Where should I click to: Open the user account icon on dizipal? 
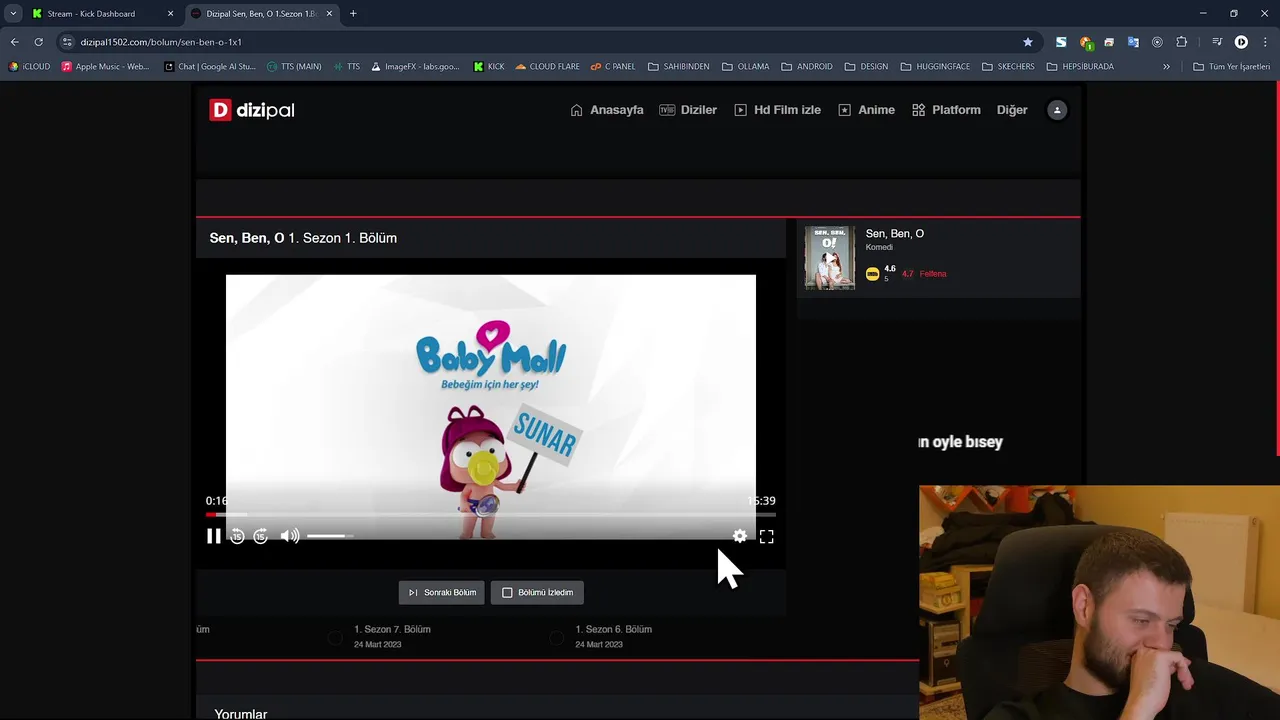tap(1057, 110)
